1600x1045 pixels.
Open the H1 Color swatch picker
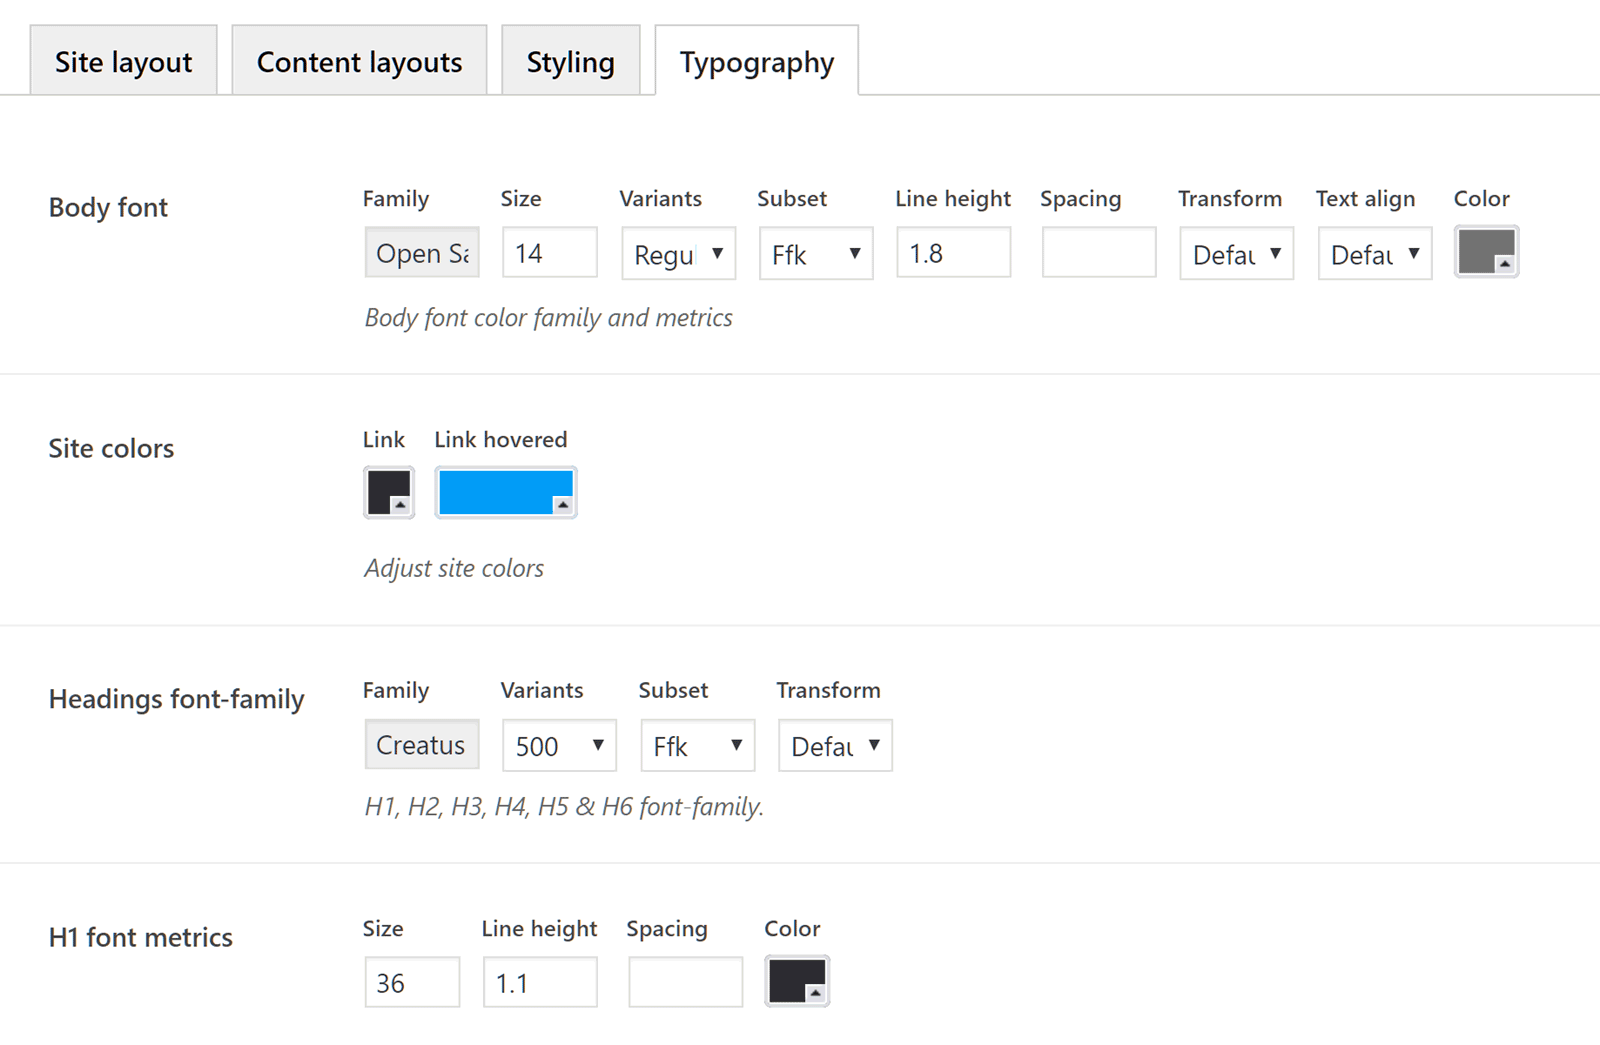pyautogui.click(x=797, y=981)
